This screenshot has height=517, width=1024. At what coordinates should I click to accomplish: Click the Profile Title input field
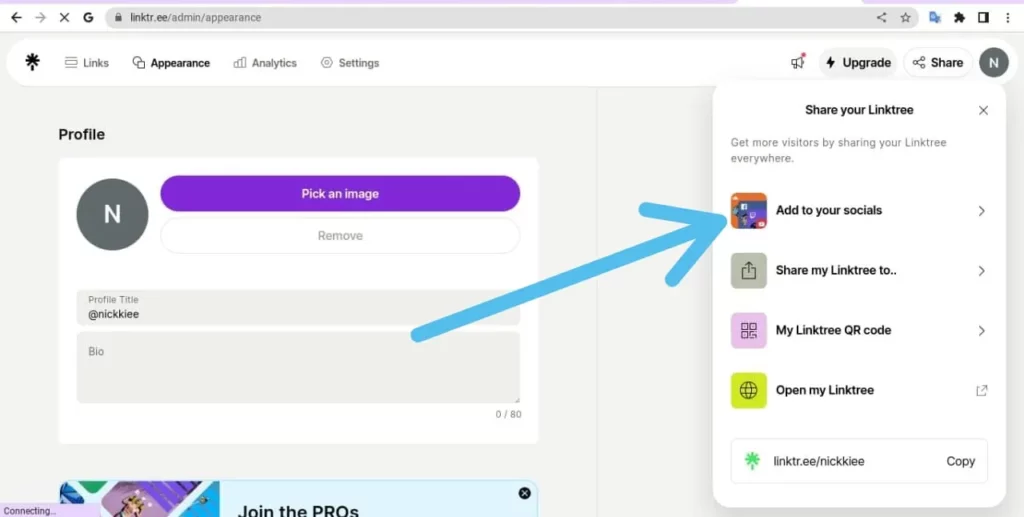click(x=298, y=307)
